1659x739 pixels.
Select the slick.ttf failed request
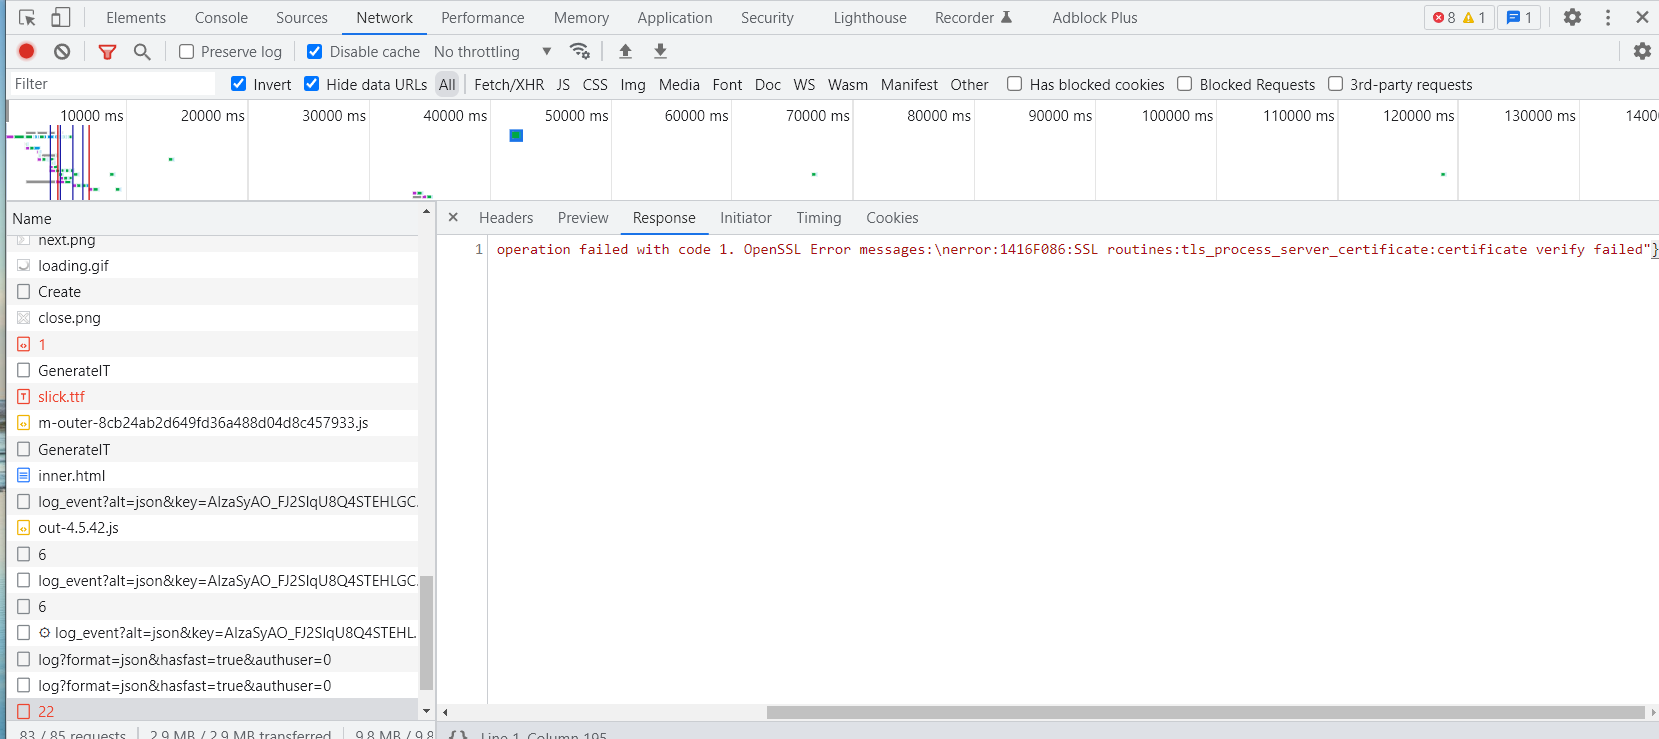coord(61,397)
